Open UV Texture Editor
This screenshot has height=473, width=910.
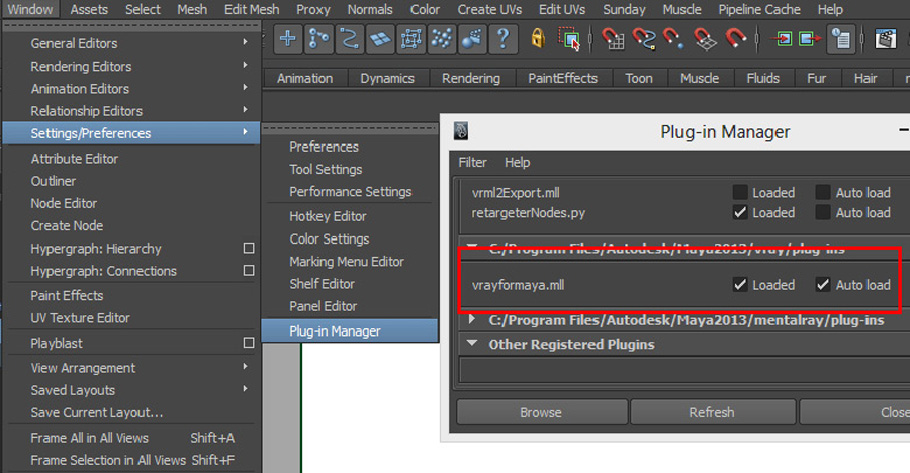[80, 318]
